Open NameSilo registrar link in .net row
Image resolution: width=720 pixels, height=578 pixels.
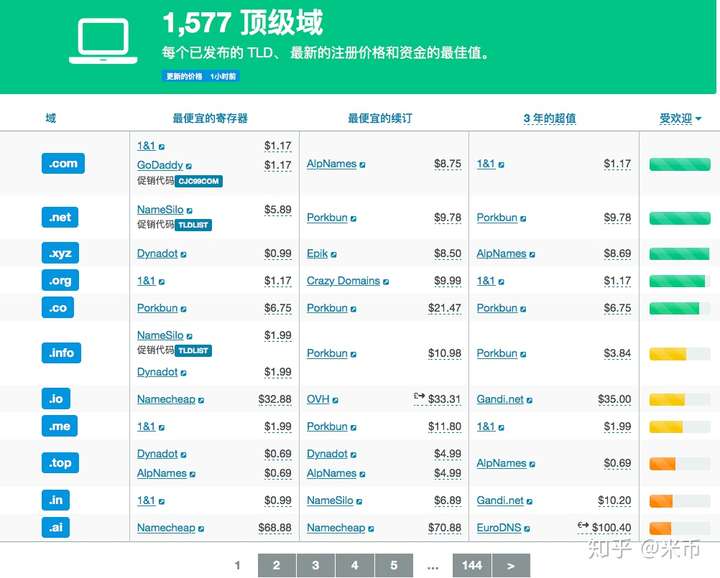[x=160, y=210]
